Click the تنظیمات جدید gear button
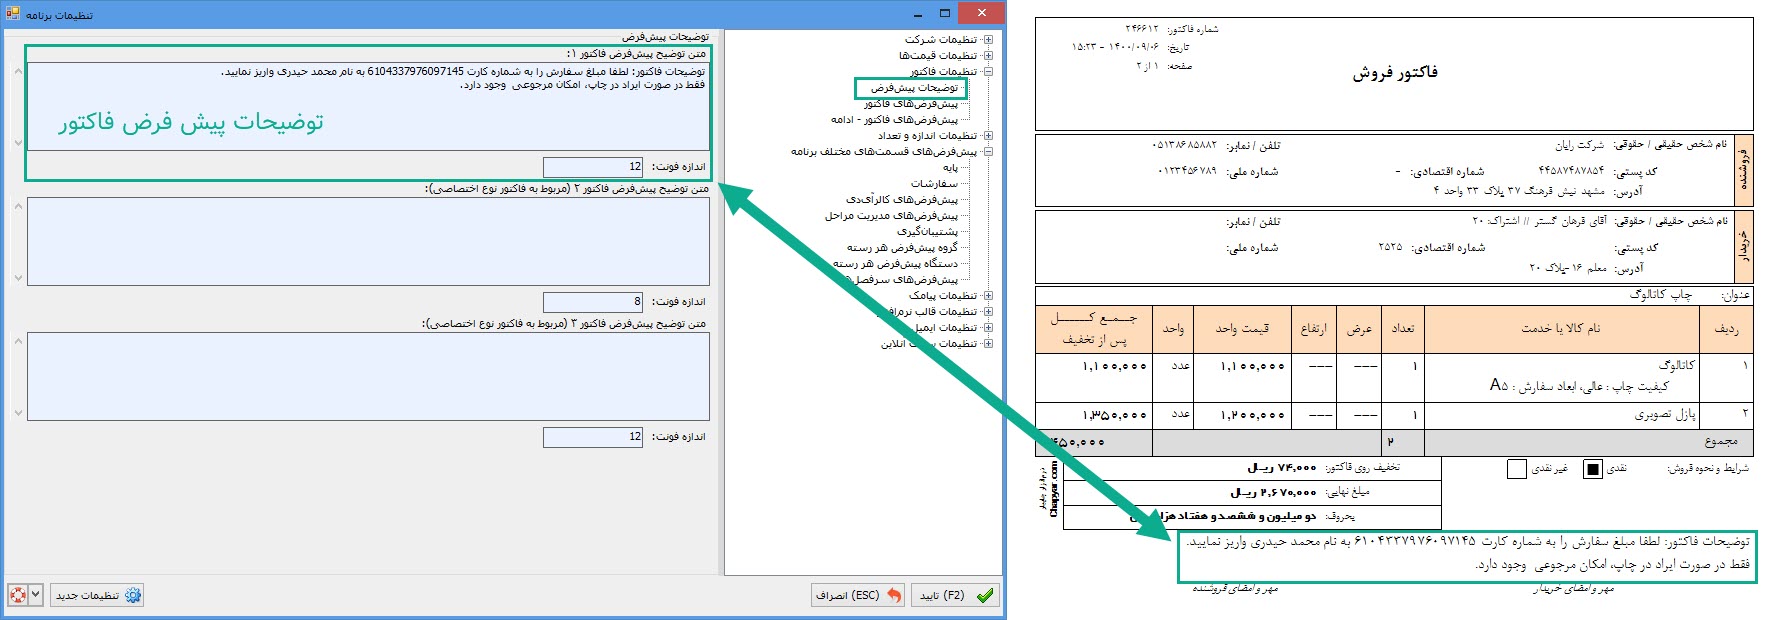The image size is (1765, 620). pyautogui.click(x=98, y=595)
